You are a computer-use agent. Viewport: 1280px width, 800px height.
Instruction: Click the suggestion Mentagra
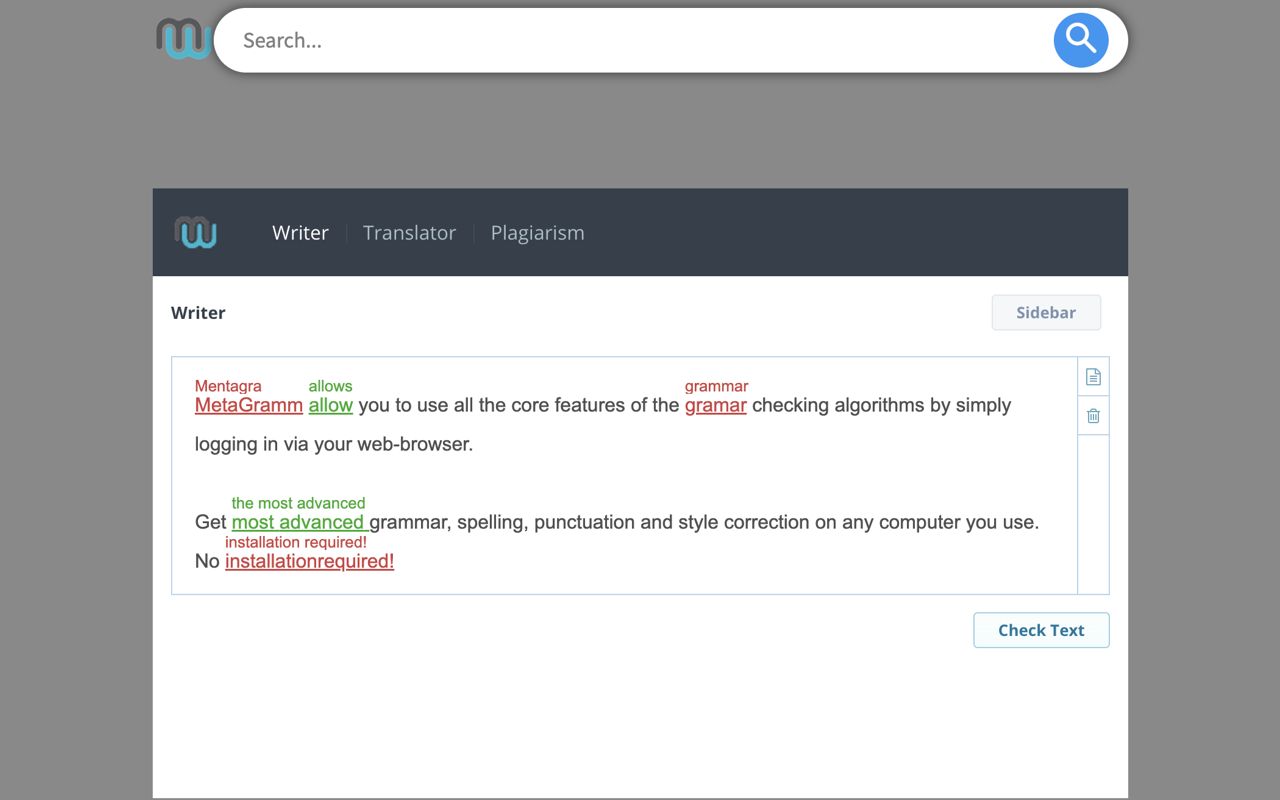228,386
